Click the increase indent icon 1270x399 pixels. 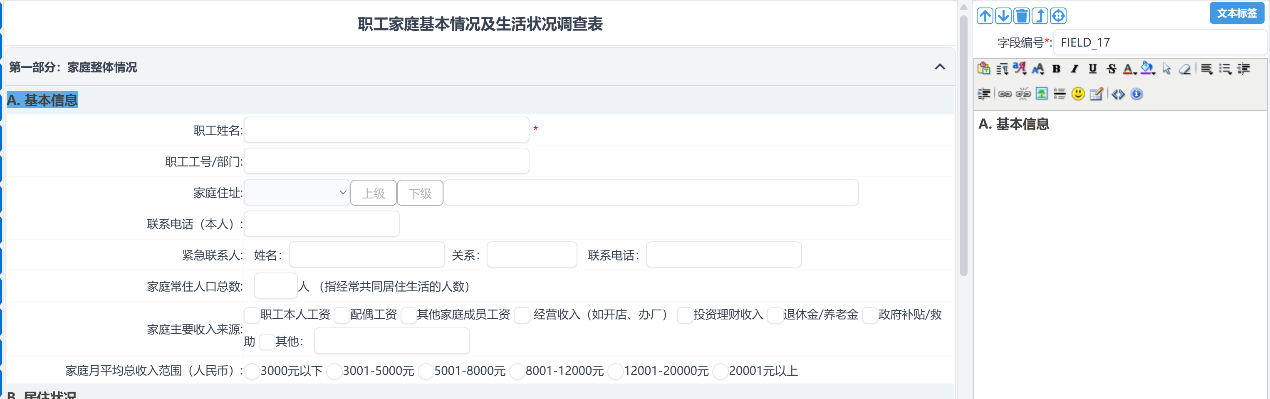(983, 94)
